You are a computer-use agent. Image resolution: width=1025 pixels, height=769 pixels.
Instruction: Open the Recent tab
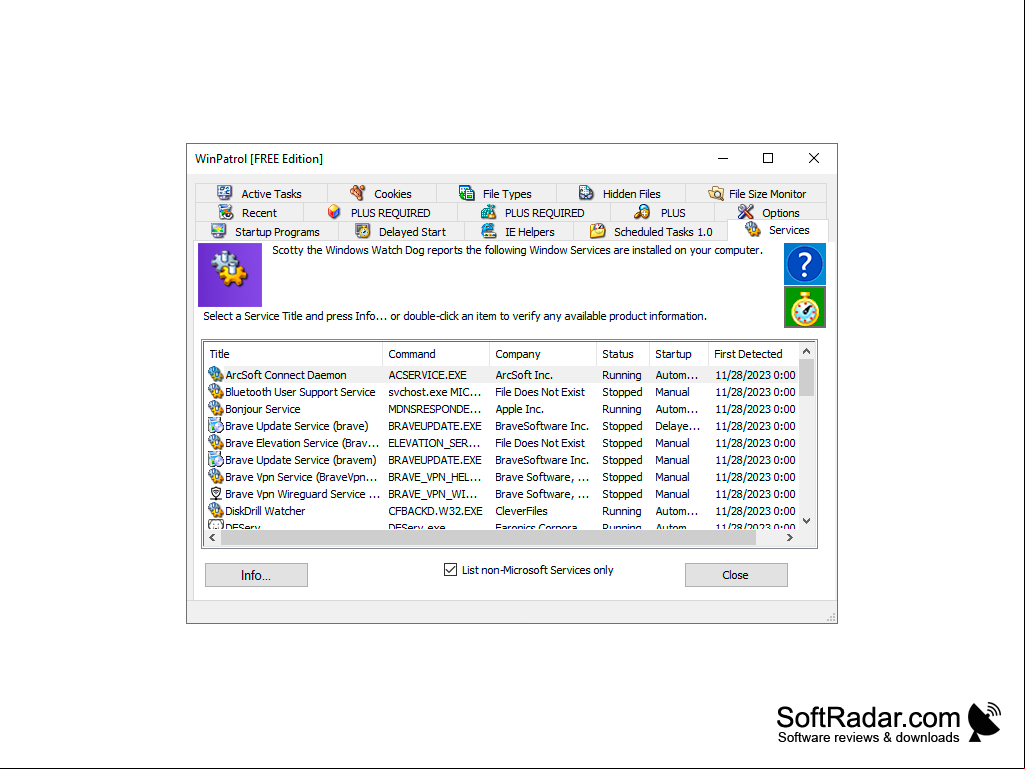[x=249, y=213]
